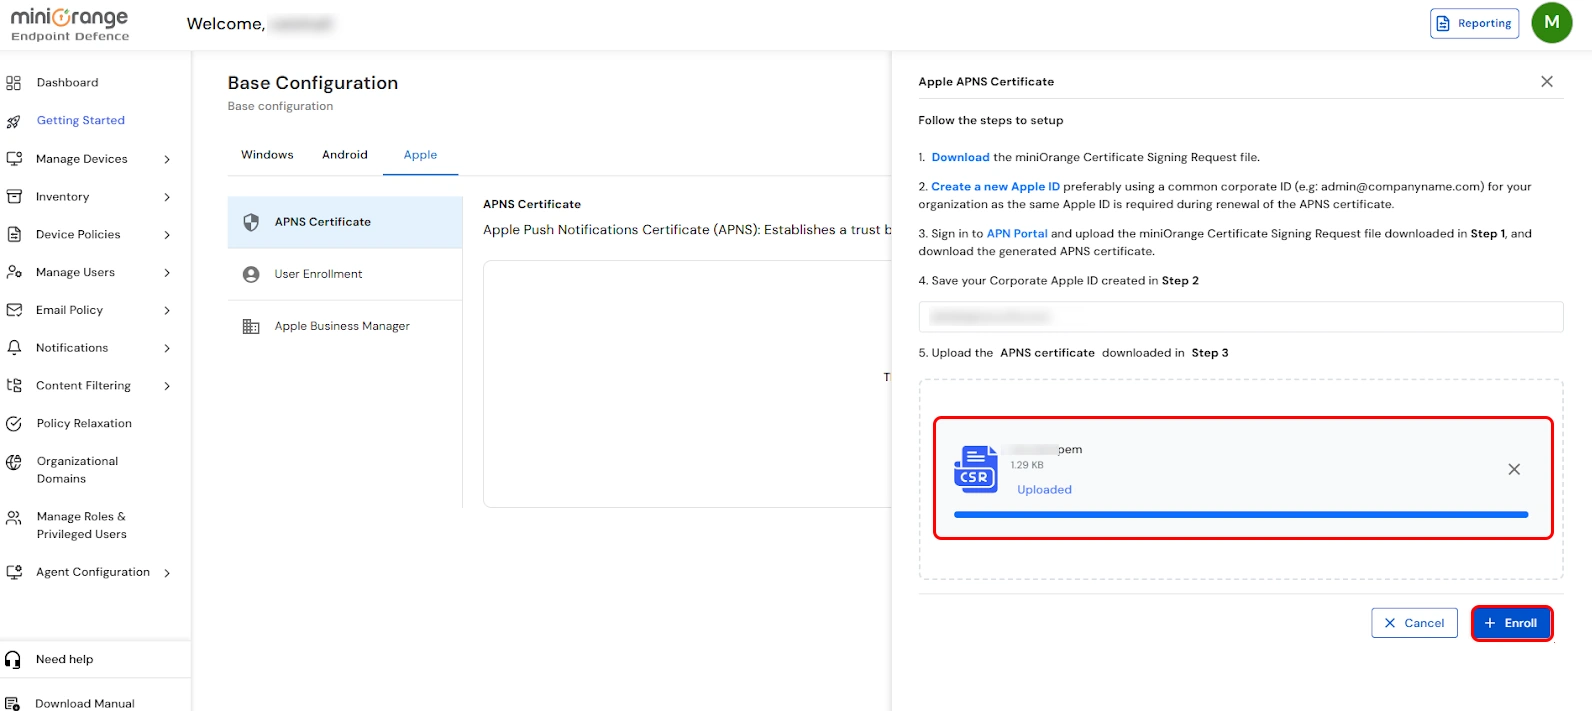The image size is (1592, 711).
Task: Click the Base Configuration heading
Action: (313, 83)
